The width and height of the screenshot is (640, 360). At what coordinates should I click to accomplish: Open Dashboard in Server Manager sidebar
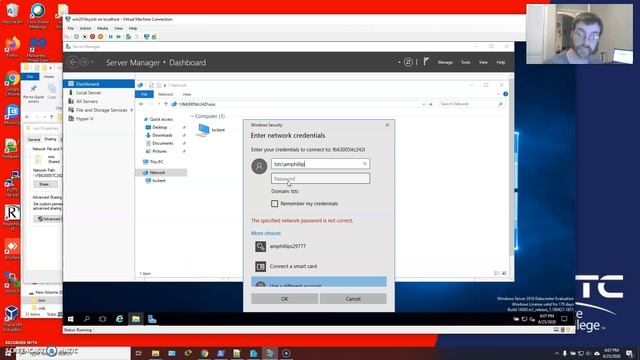click(x=99, y=84)
